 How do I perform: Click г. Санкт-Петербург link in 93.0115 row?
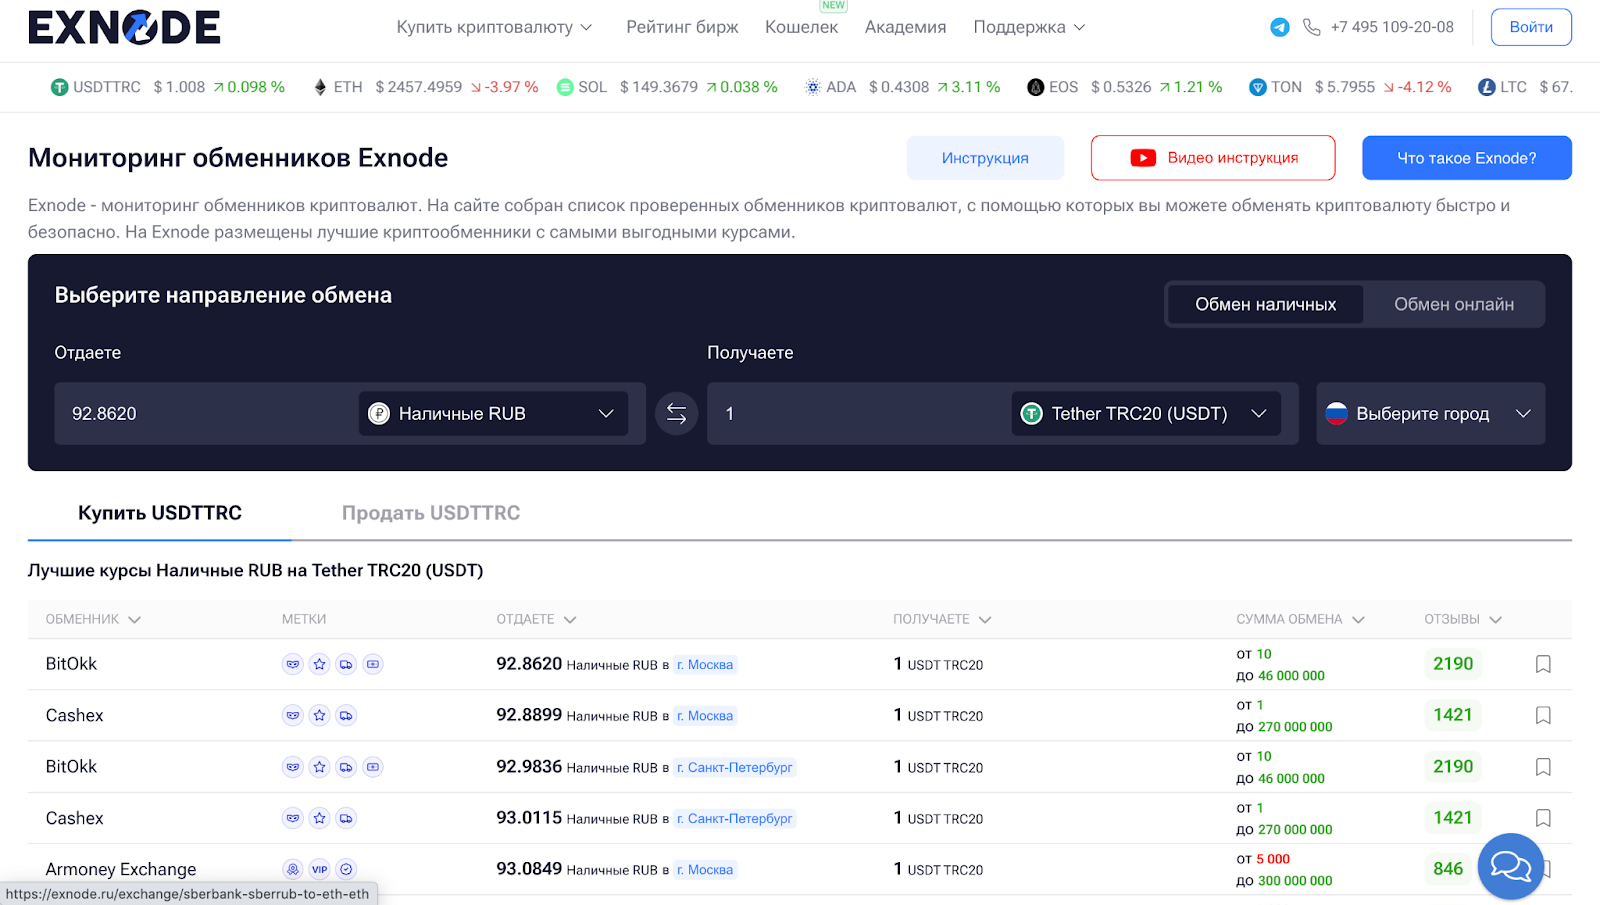tap(735, 818)
